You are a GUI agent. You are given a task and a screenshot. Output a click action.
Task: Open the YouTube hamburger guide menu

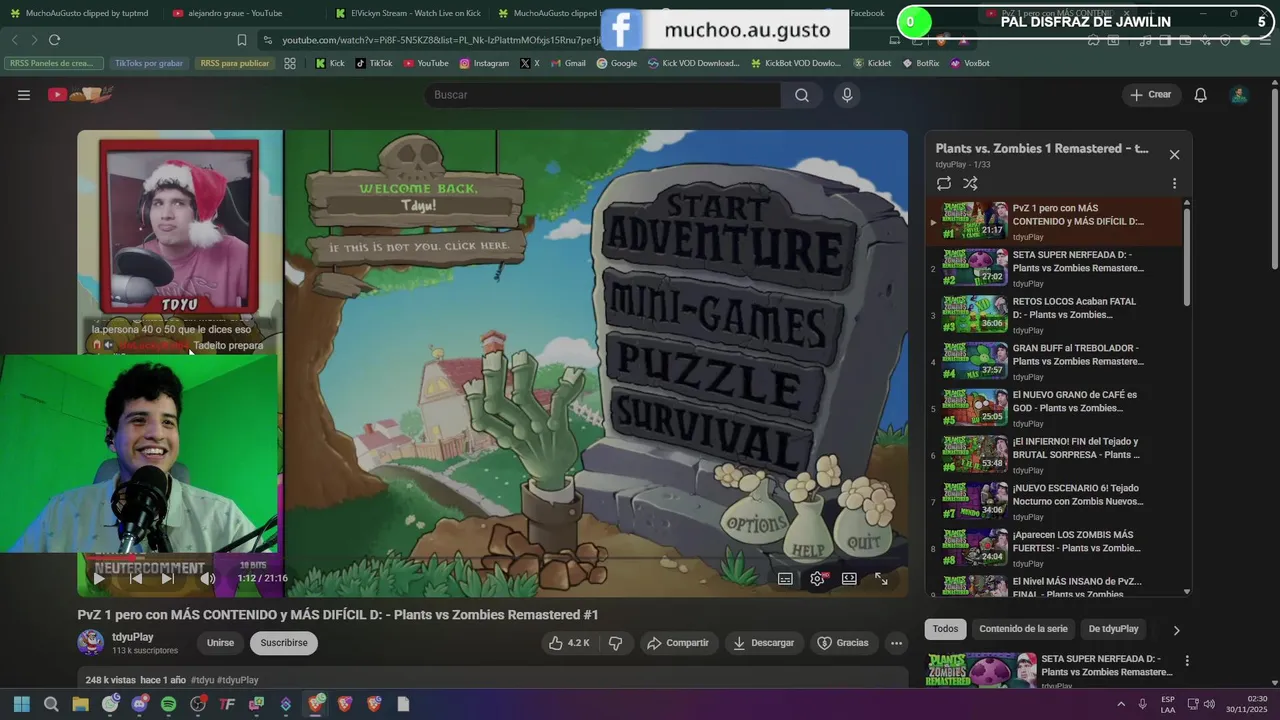pyautogui.click(x=24, y=95)
